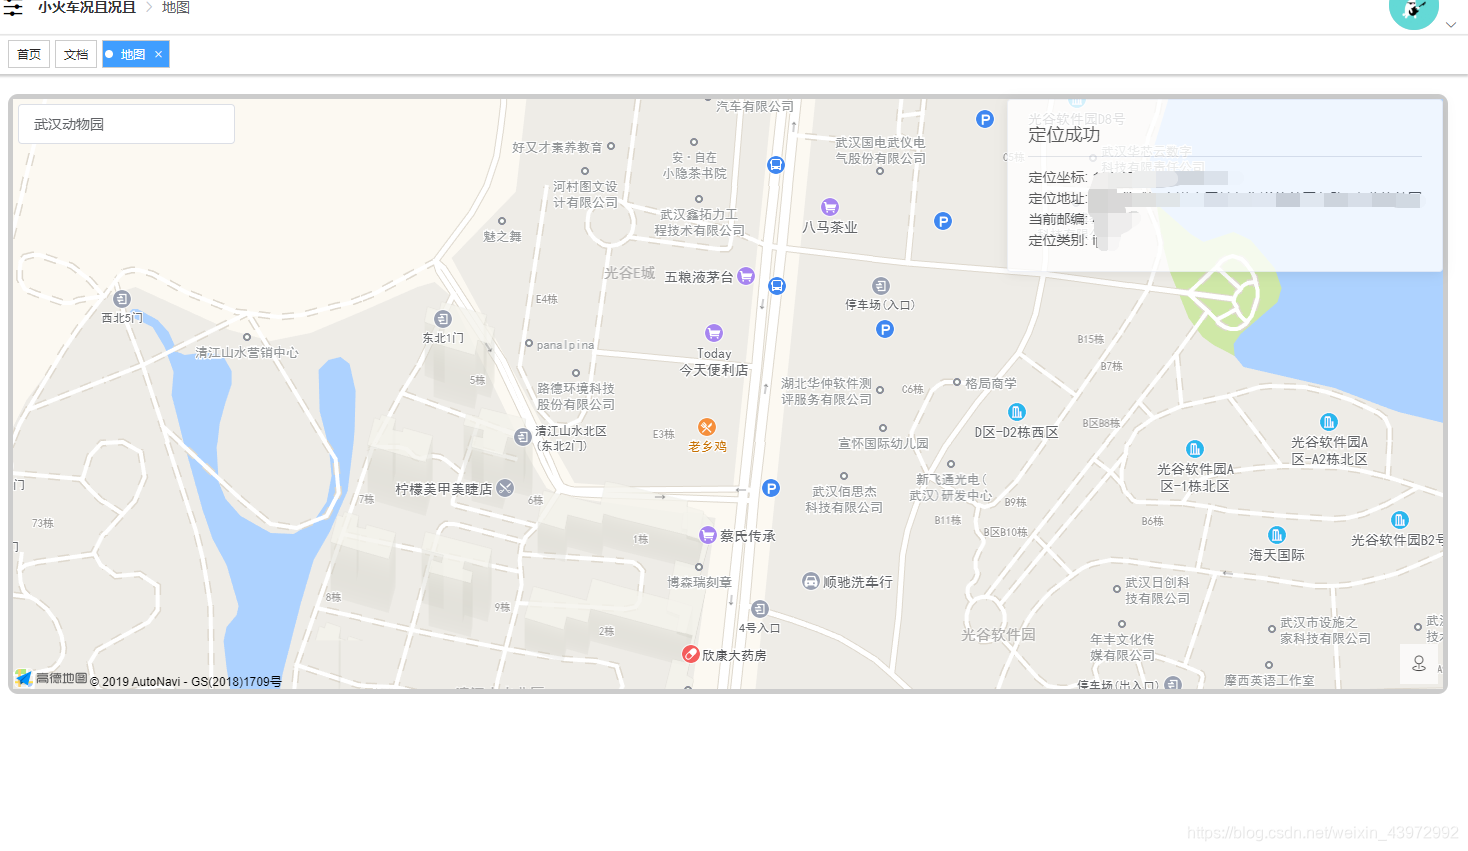Click the 摩西英语工作室 label
1468x851 pixels.
coord(1269,680)
